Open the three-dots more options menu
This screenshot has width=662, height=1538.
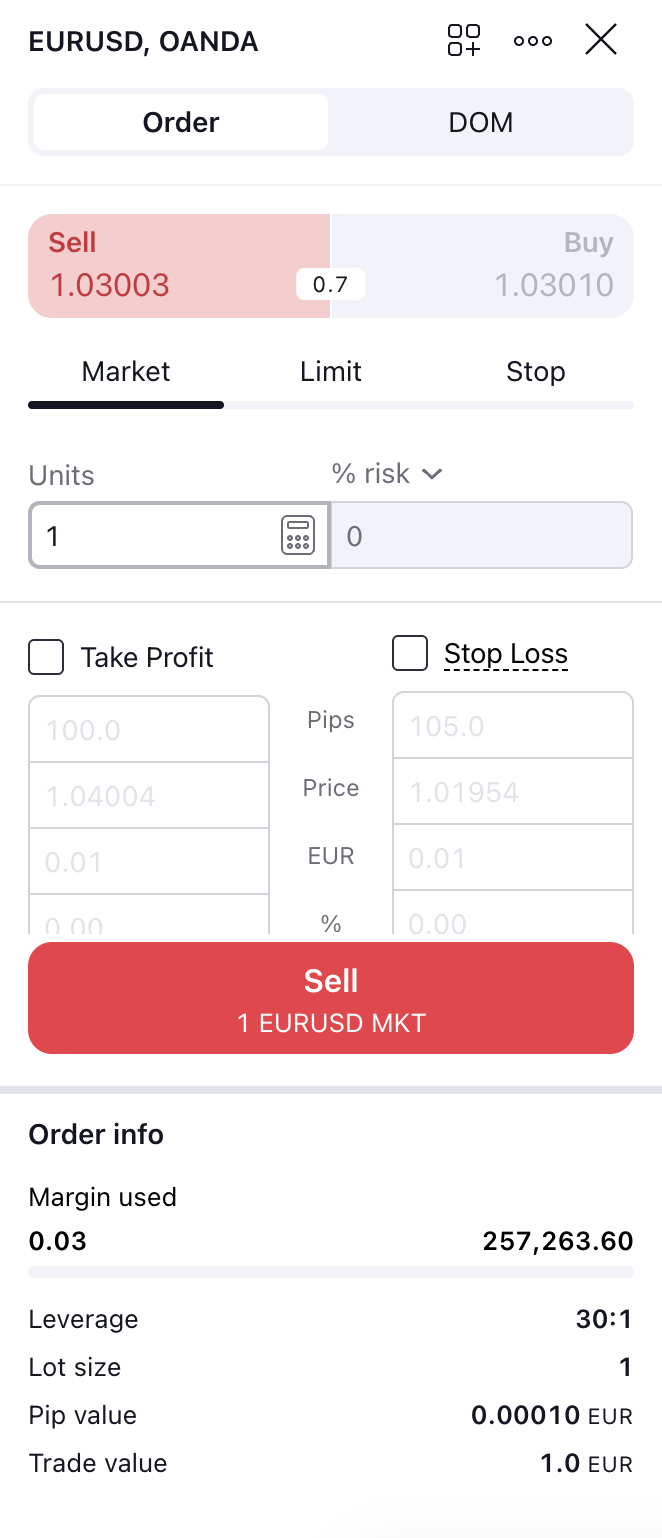533,41
